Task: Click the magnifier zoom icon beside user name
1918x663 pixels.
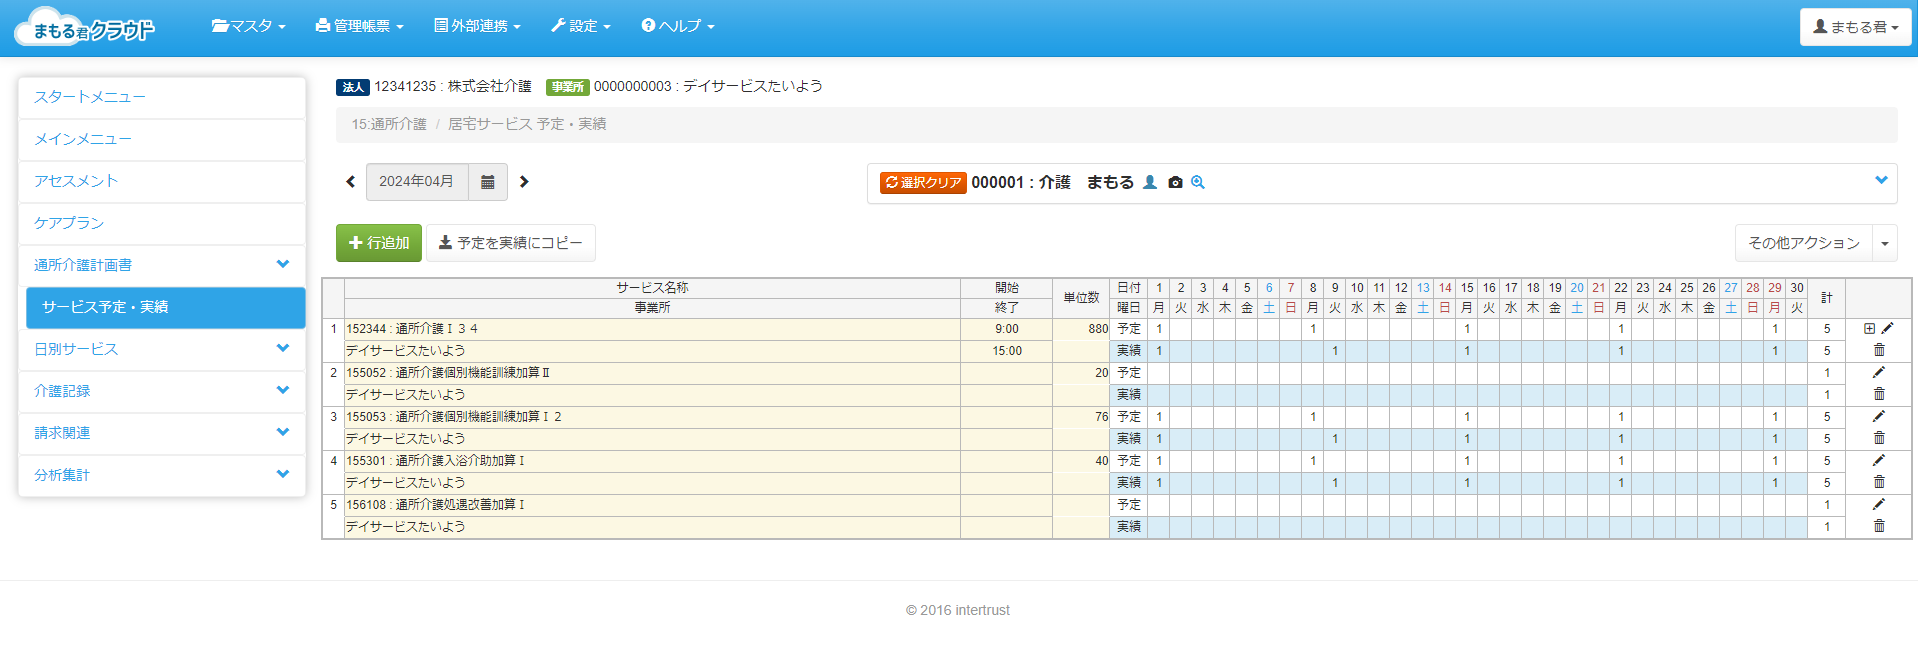Action: (1198, 182)
